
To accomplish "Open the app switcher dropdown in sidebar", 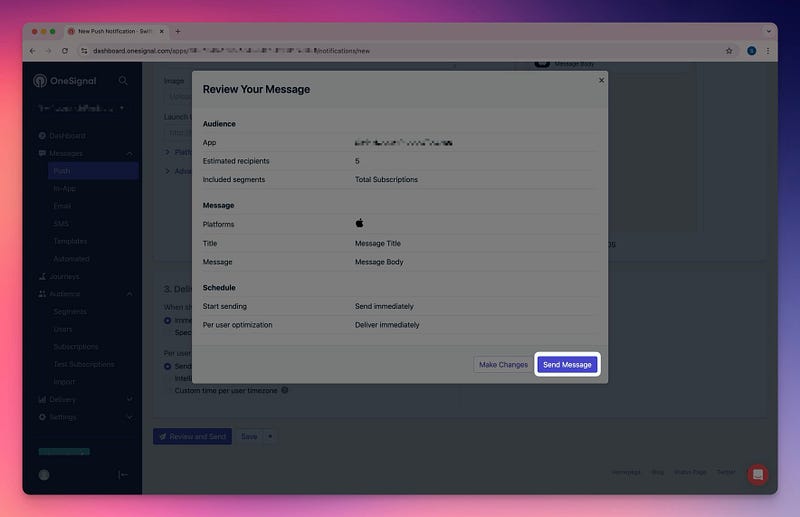I will (x=82, y=108).
